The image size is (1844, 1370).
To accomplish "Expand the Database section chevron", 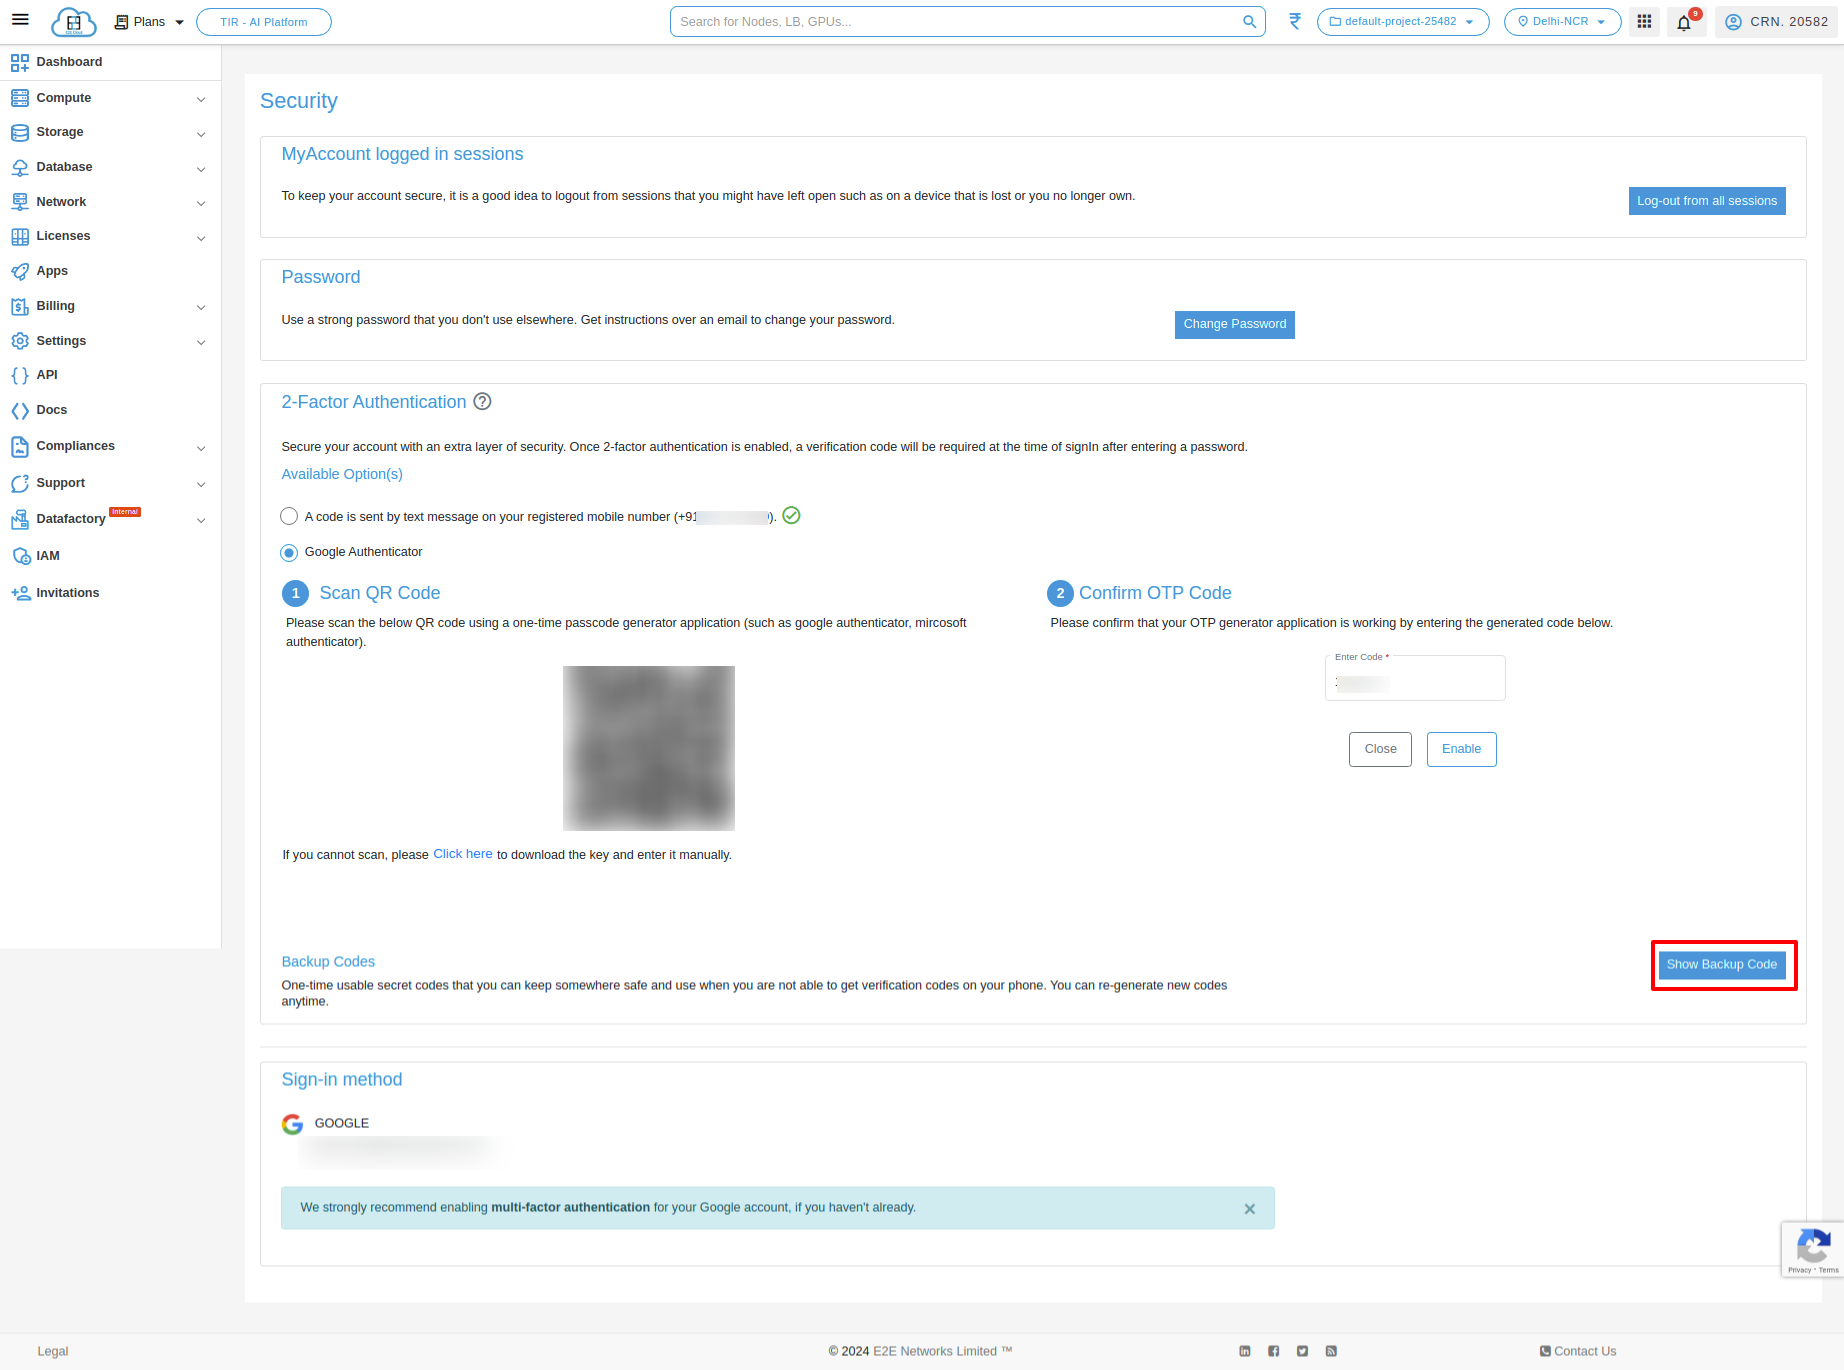I will click(x=201, y=169).
